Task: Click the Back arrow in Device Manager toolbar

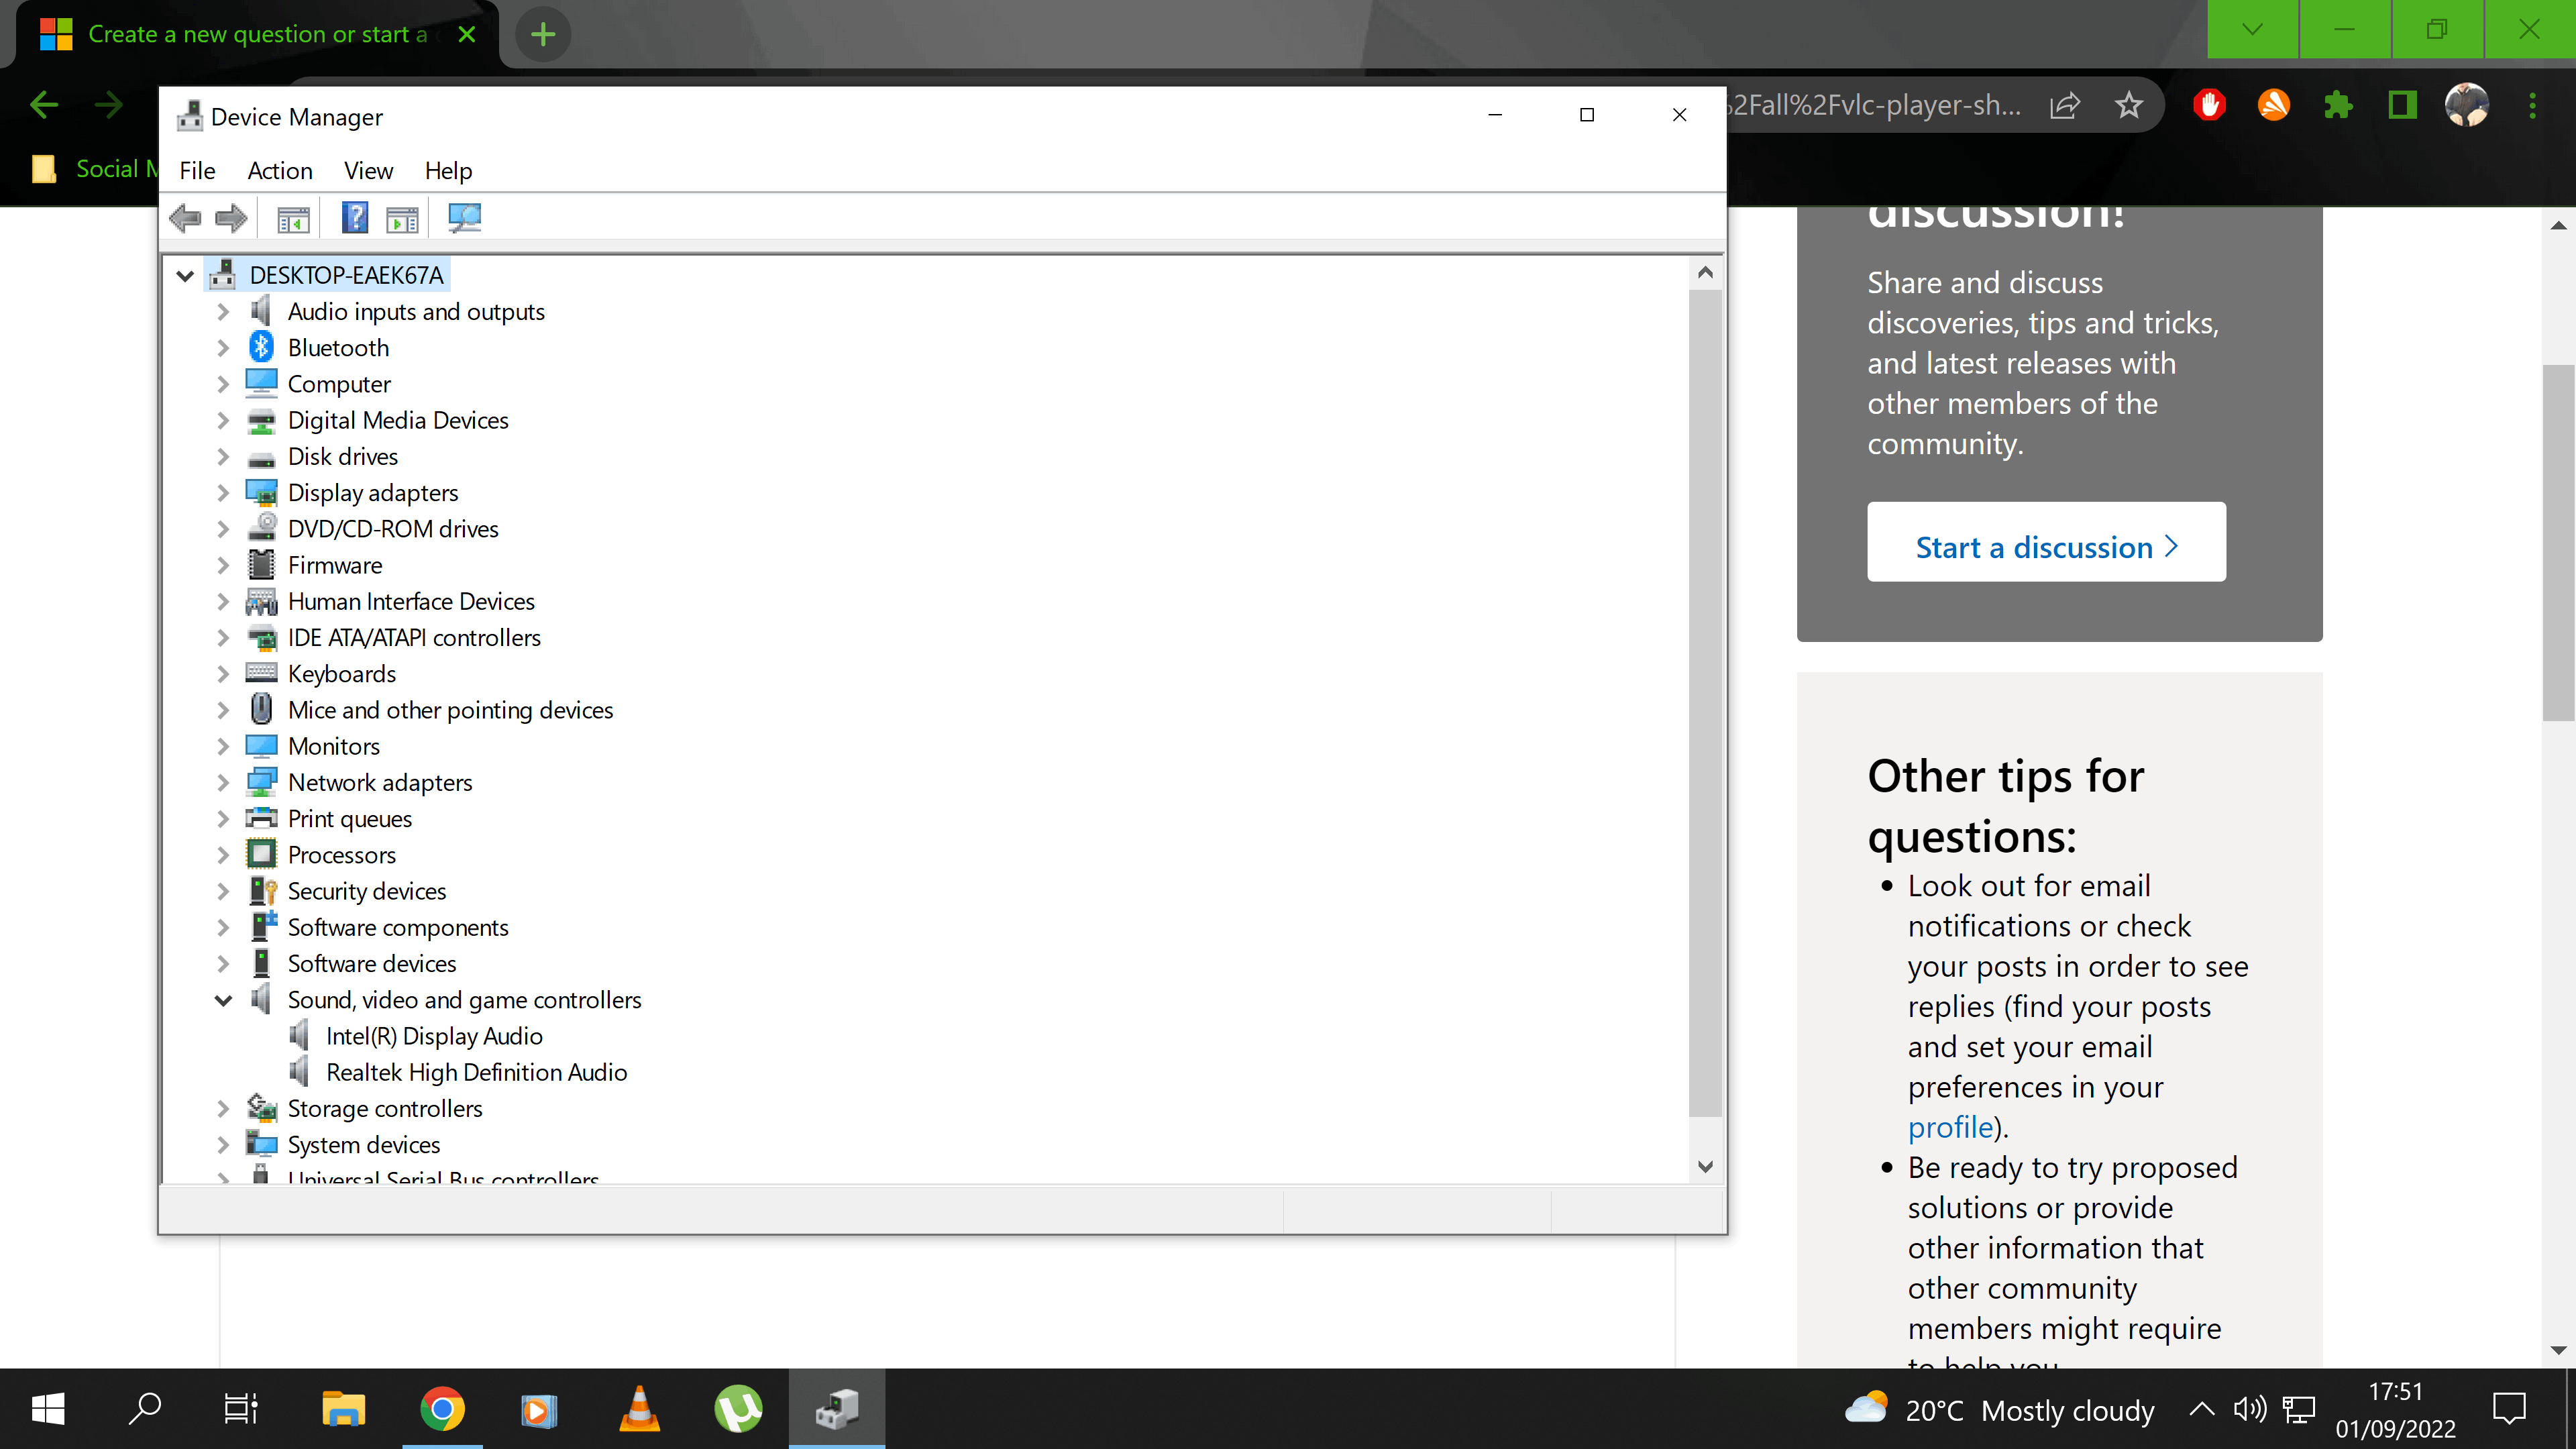Action: pos(186,218)
